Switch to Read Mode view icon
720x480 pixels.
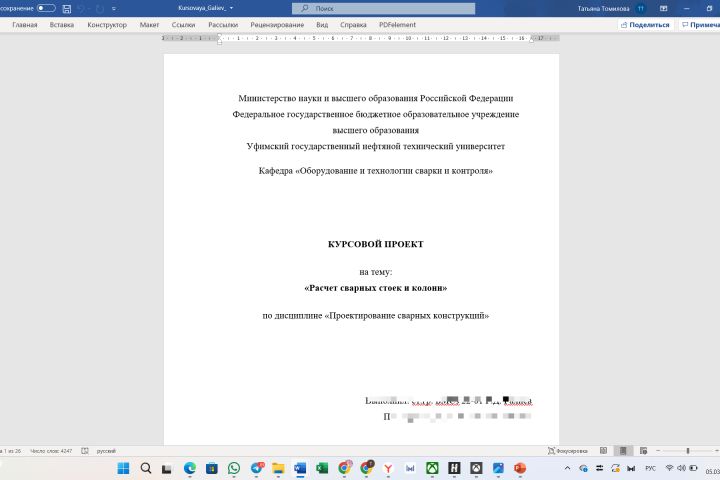[x=603, y=451]
